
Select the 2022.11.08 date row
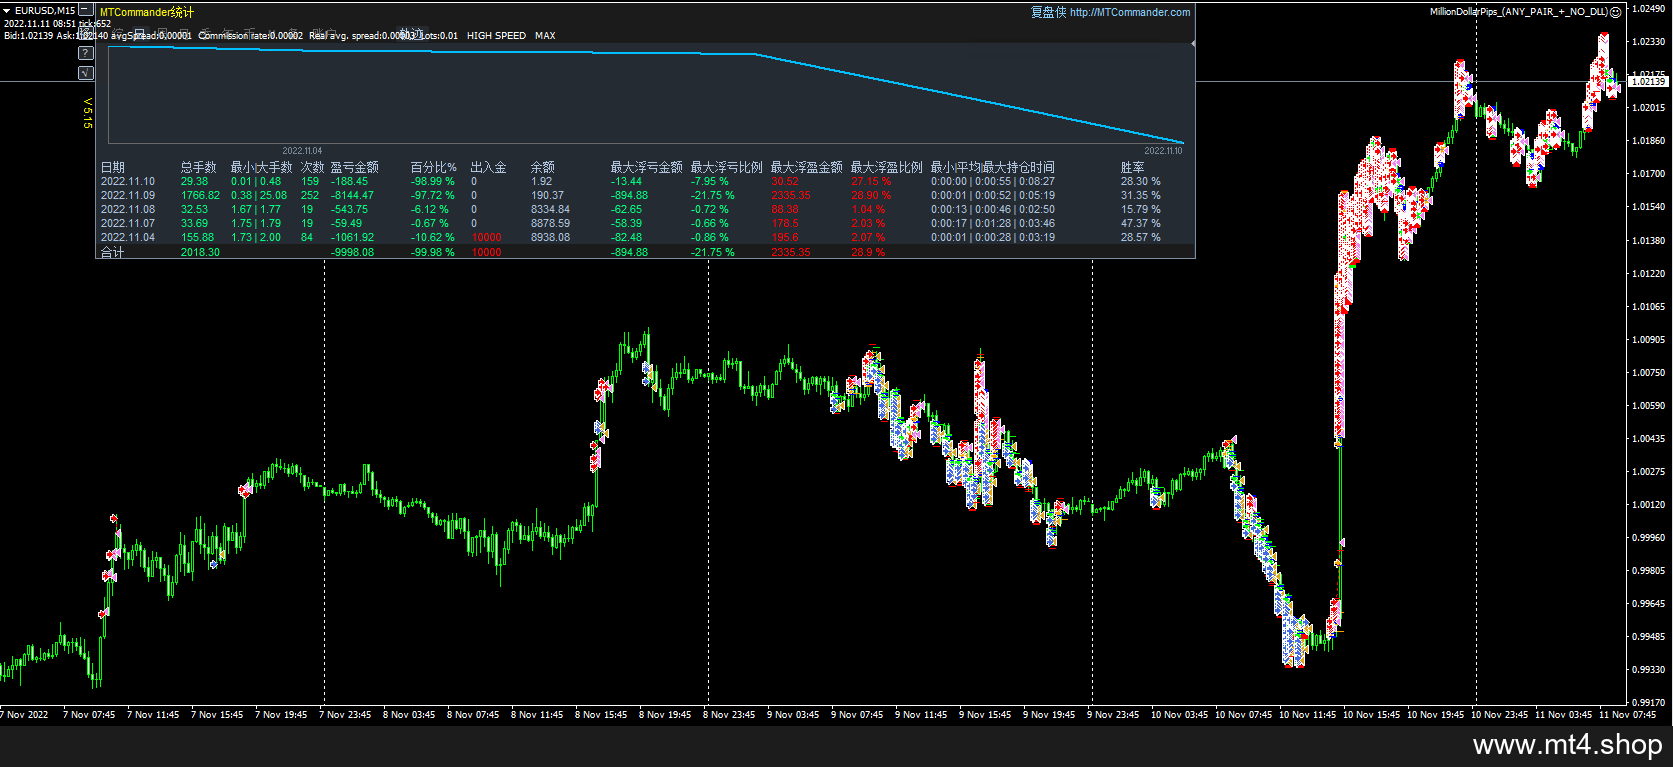point(128,210)
